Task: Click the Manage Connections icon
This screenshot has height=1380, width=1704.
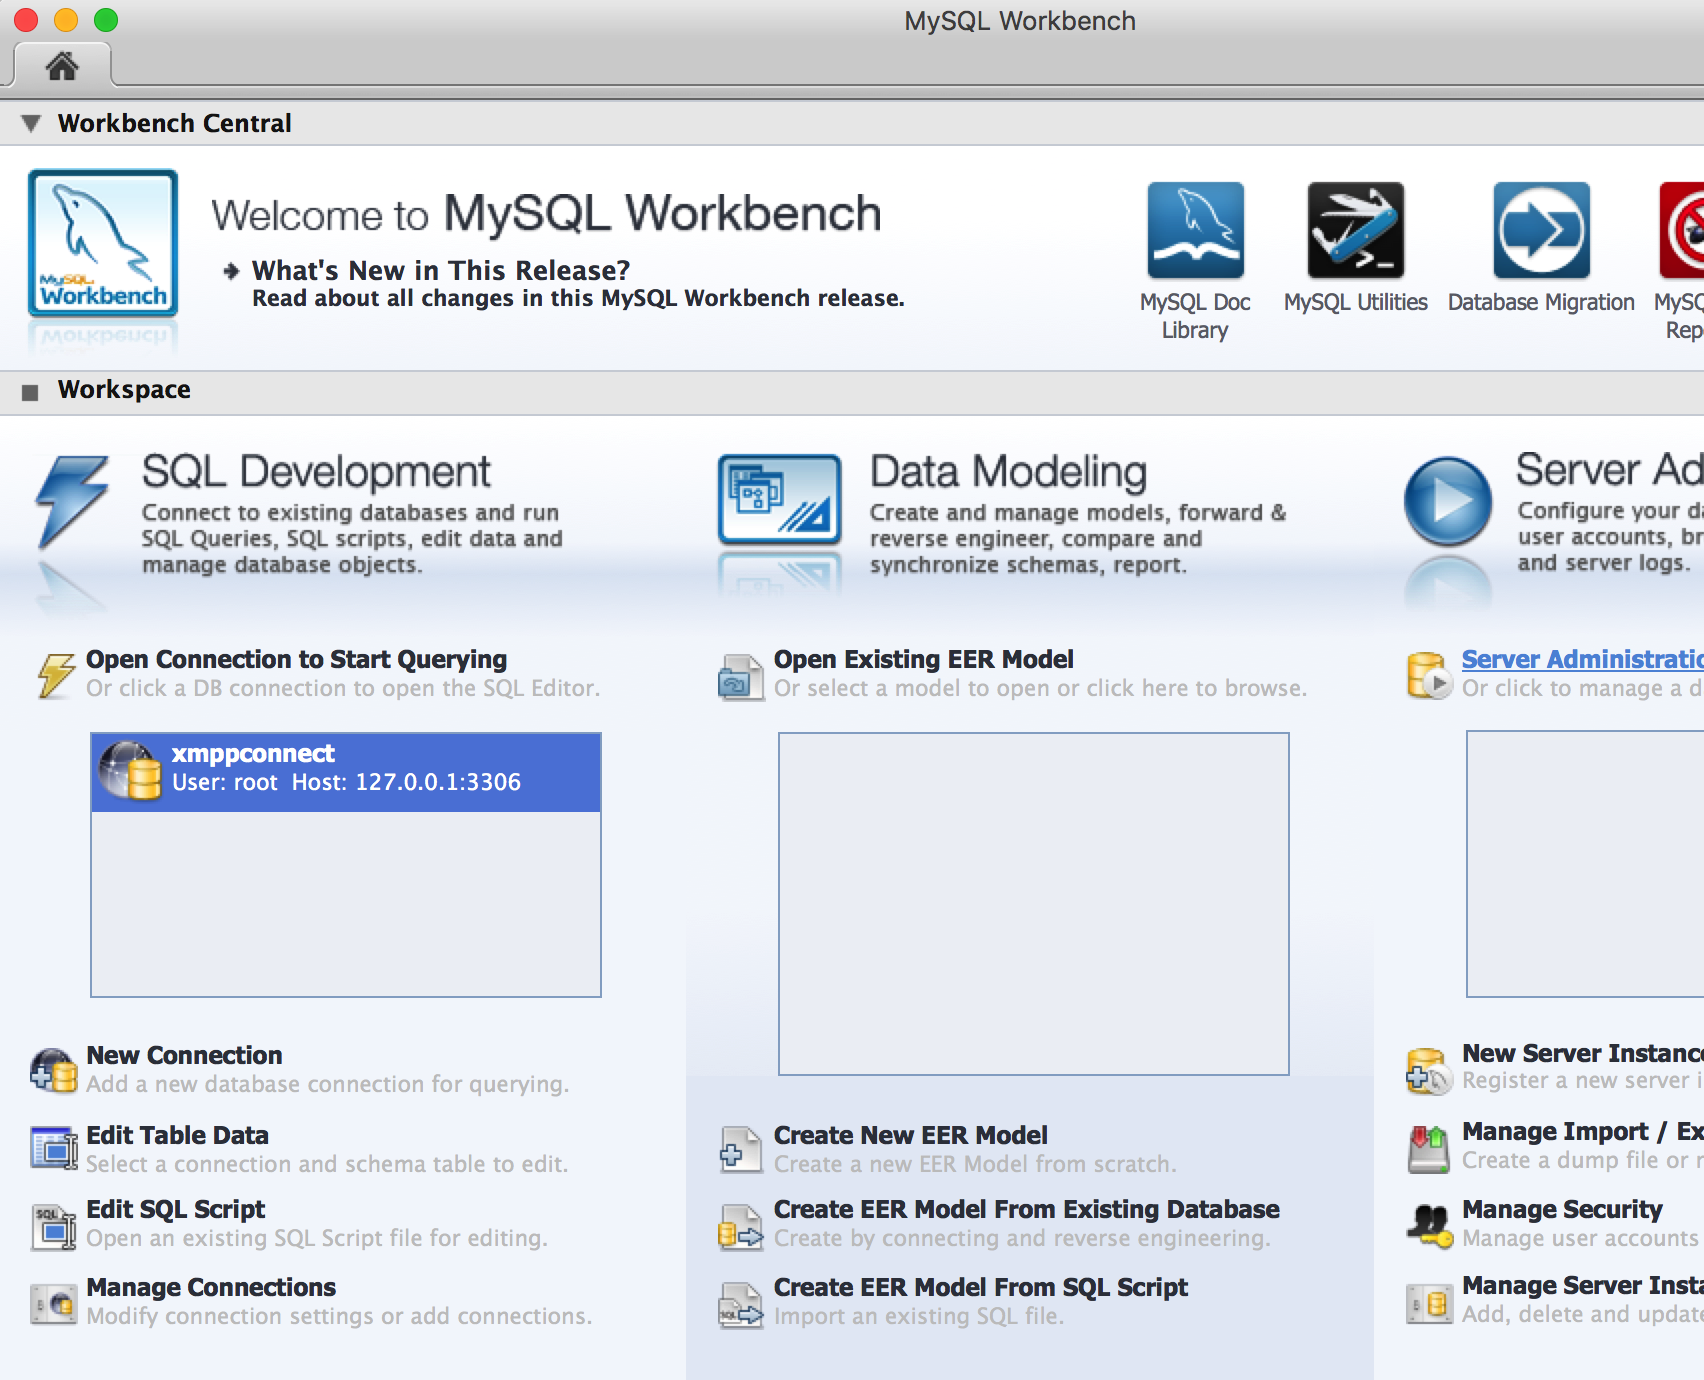Action: tap(53, 1304)
